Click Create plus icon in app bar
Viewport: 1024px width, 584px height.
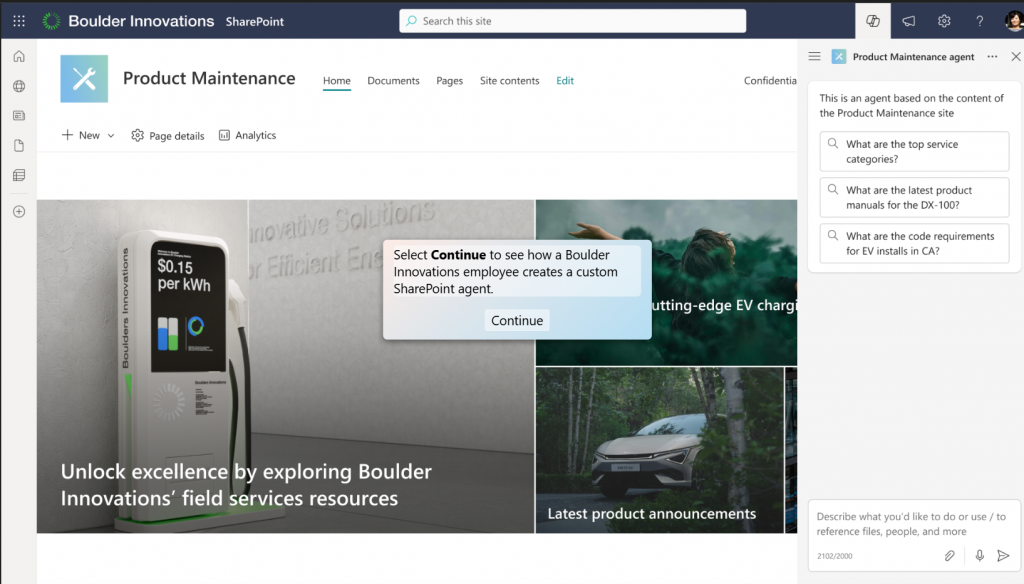19,212
